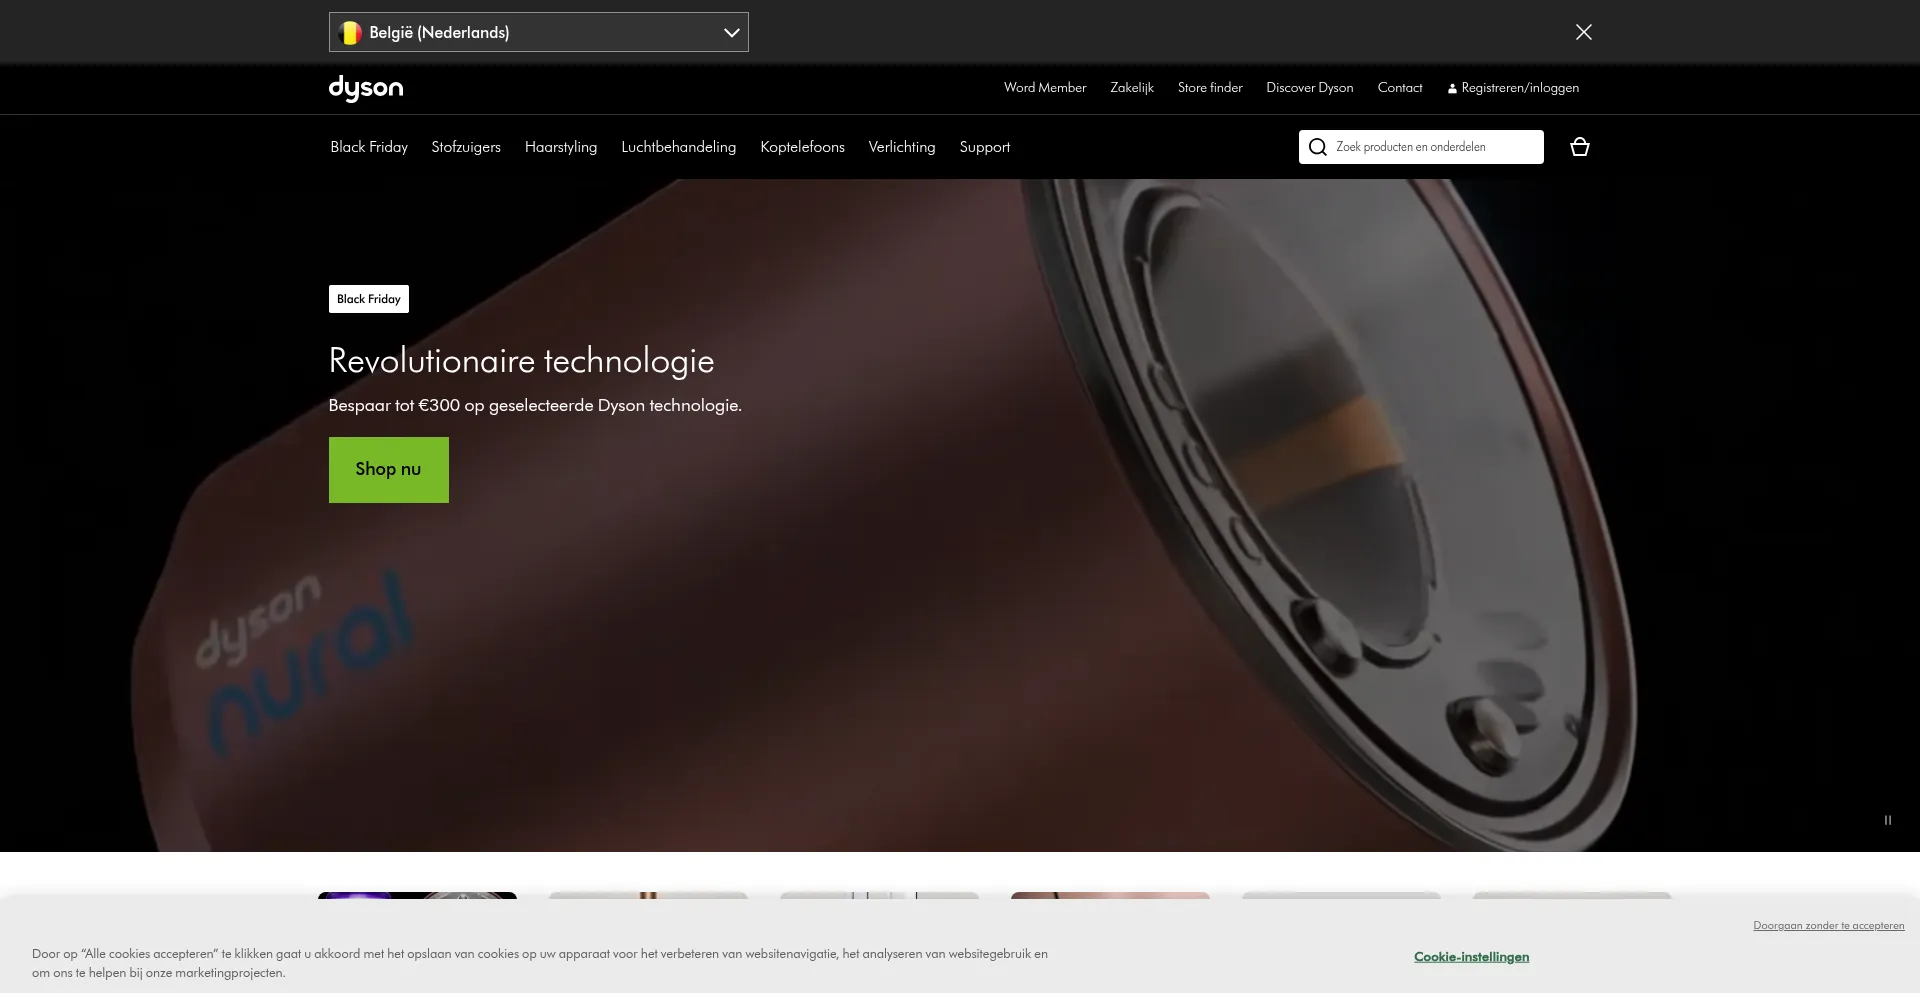Viewport: 1920px width, 993px height.
Task: Close the country selector banner
Action: click(x=1583, y=32)
